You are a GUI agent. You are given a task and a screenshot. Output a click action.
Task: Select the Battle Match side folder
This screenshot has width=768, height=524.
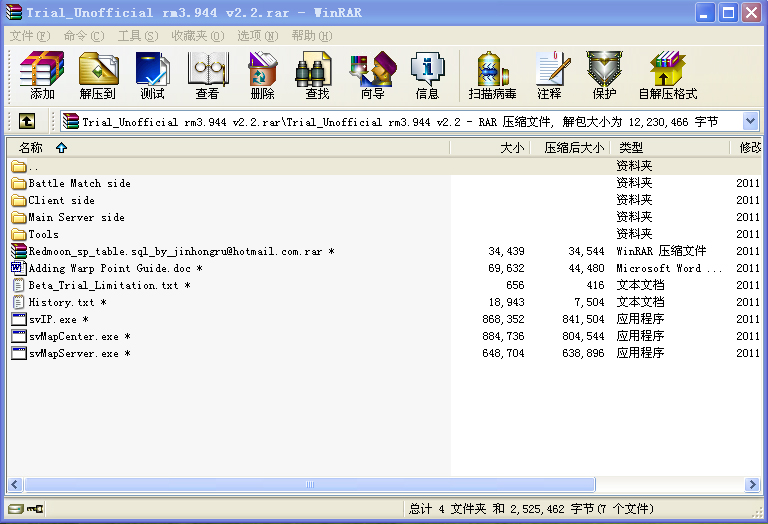[79, 183]
